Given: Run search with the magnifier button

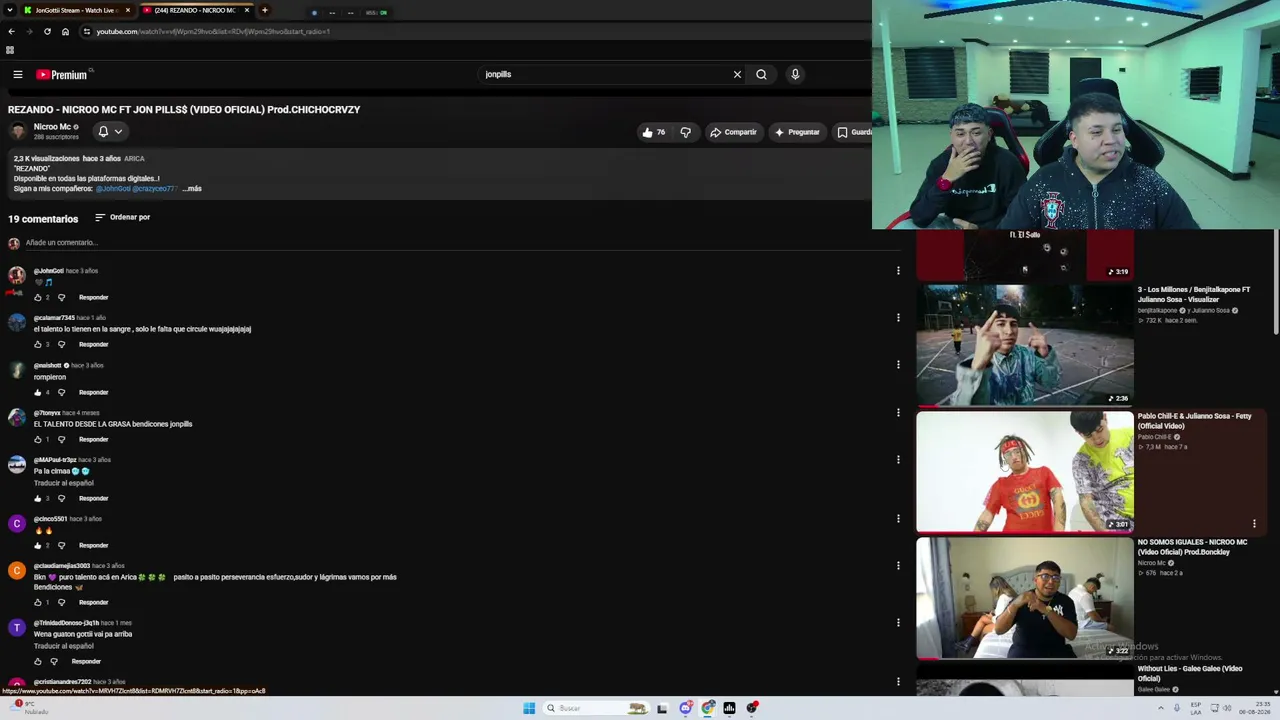Looking at the screenshot, I should coord(761,74).
